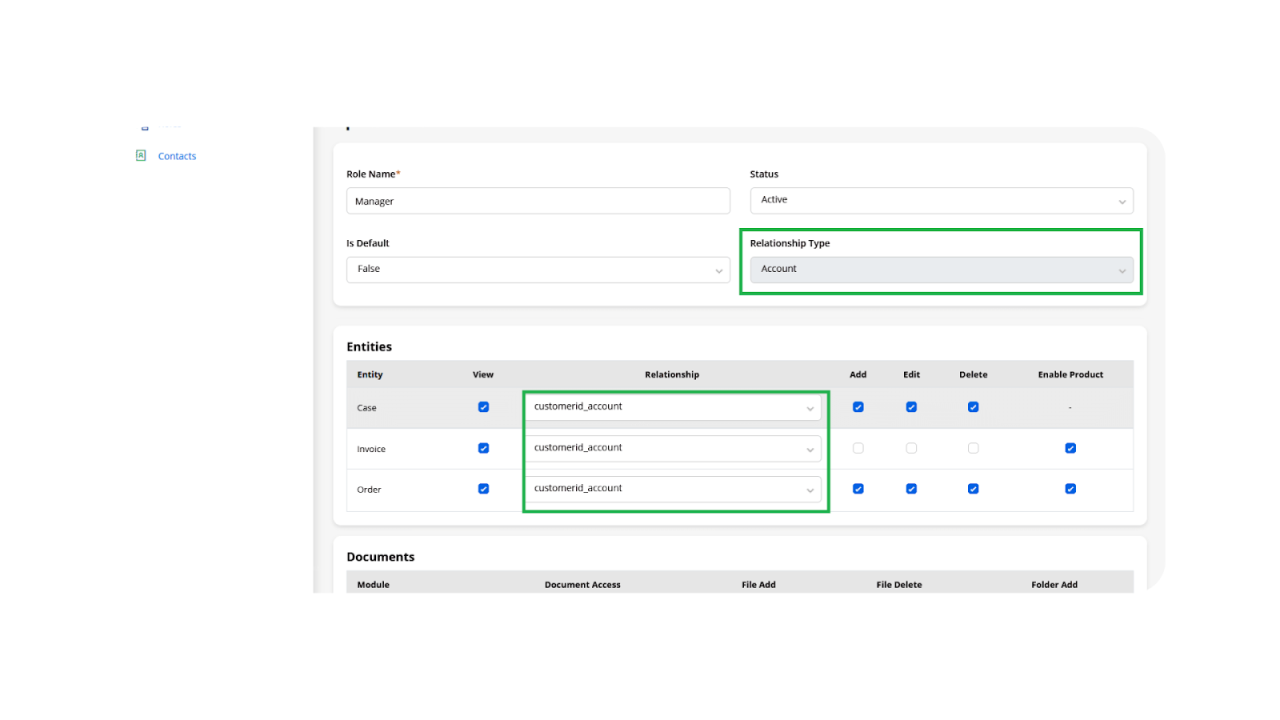Uncheck Enable Product for Order entity

(1070, 489)
